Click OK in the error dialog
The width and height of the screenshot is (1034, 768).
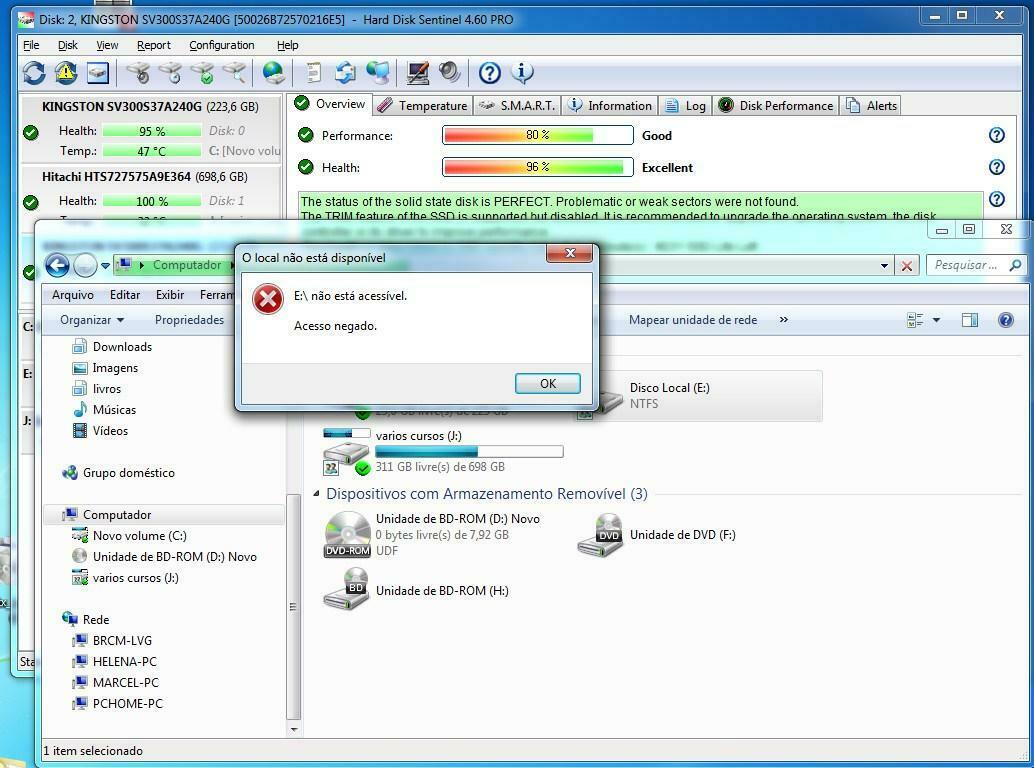[x=547, y=384]
